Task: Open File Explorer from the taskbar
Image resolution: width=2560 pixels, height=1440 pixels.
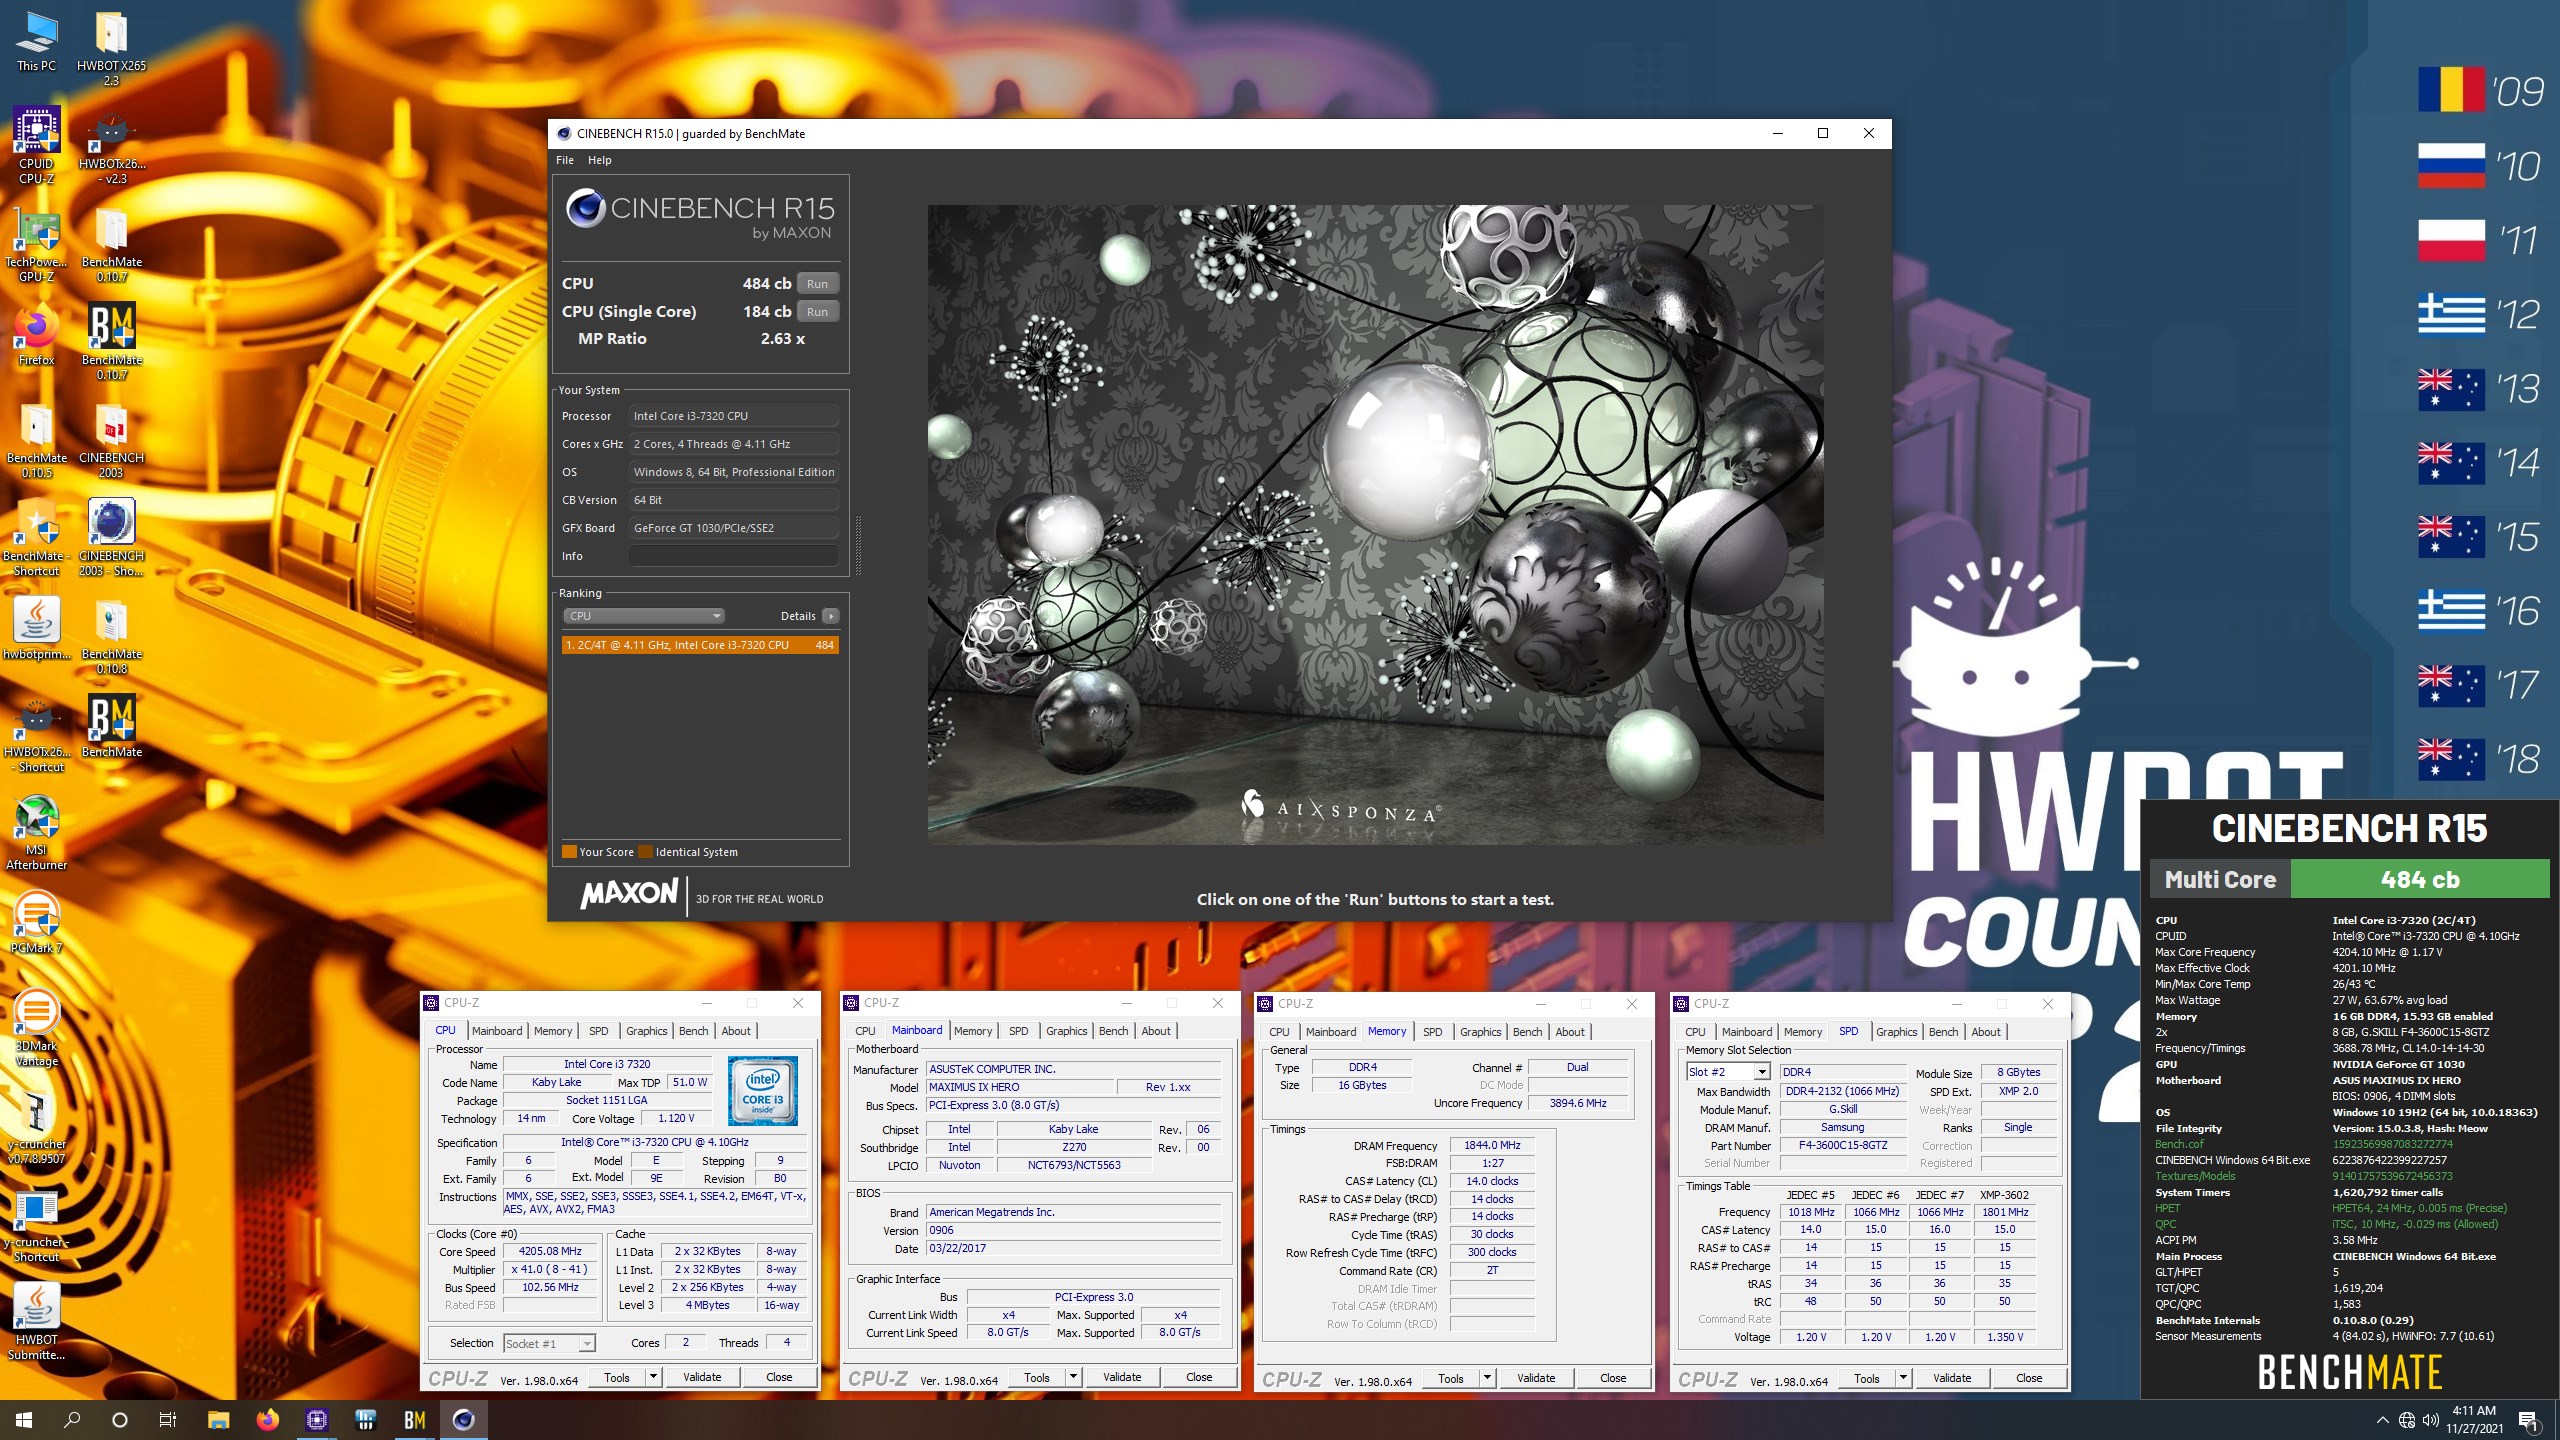Action: pos(218,1420)
